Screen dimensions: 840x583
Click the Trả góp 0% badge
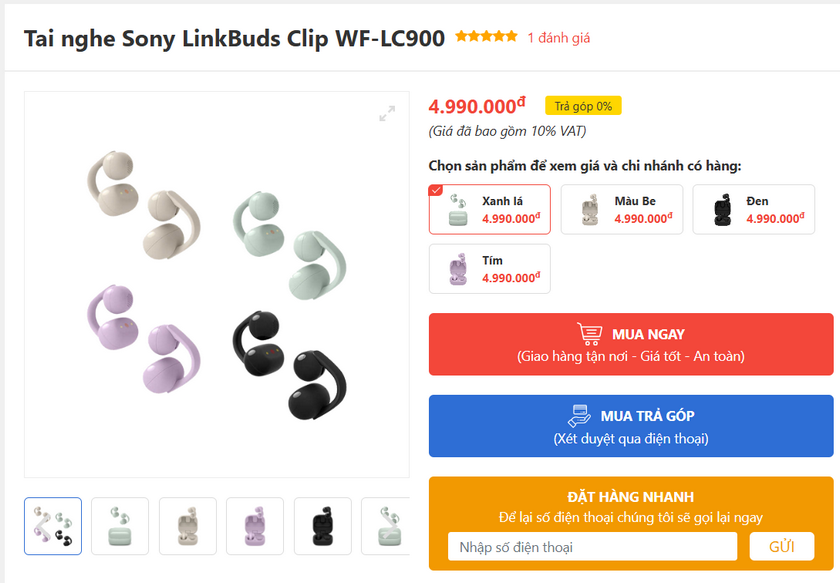click(x=584, y=106)
